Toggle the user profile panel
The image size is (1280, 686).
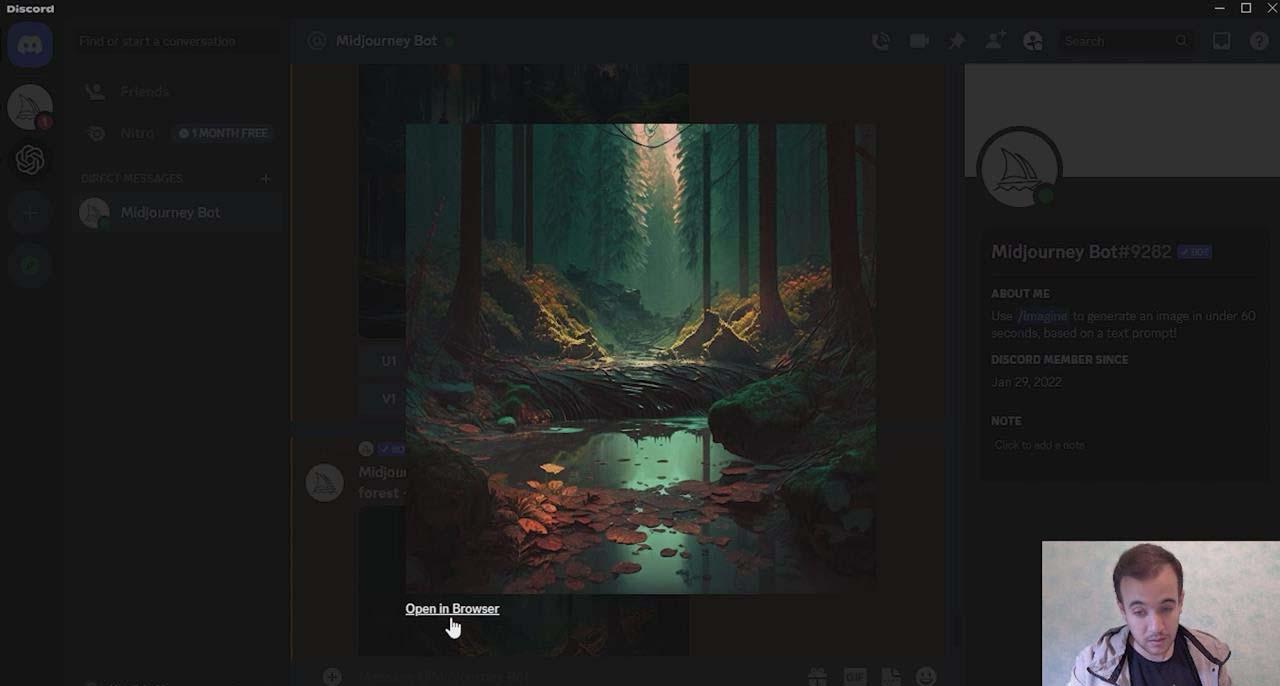[1033, 41]
